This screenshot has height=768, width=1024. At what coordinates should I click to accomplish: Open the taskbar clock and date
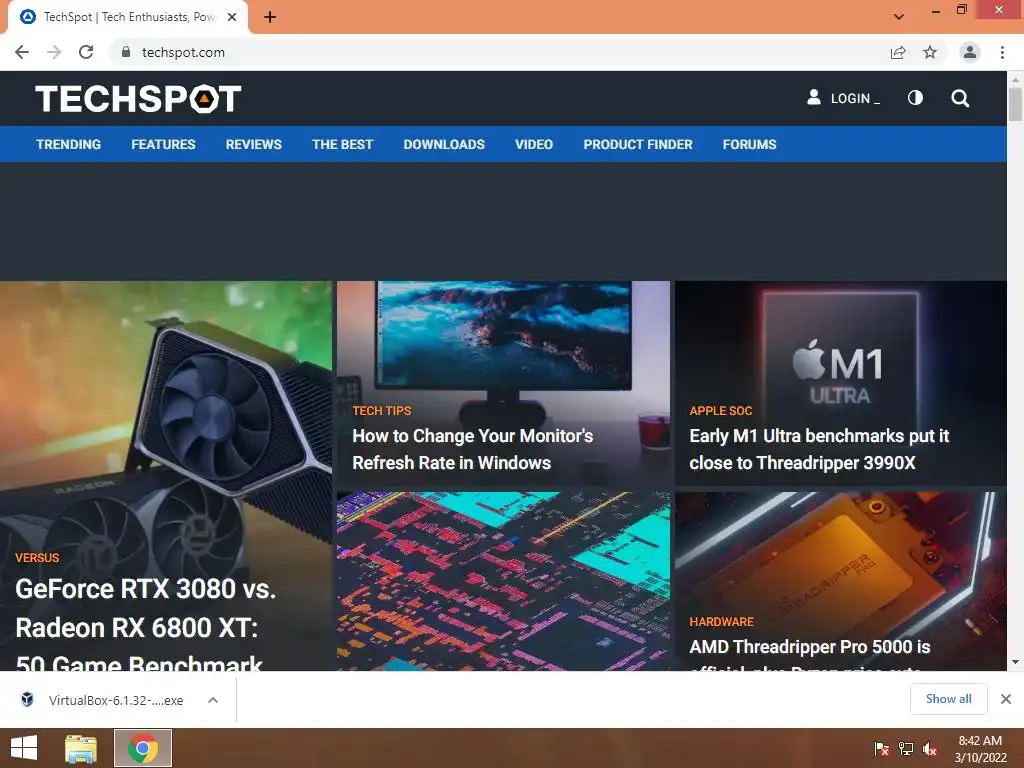980,749
